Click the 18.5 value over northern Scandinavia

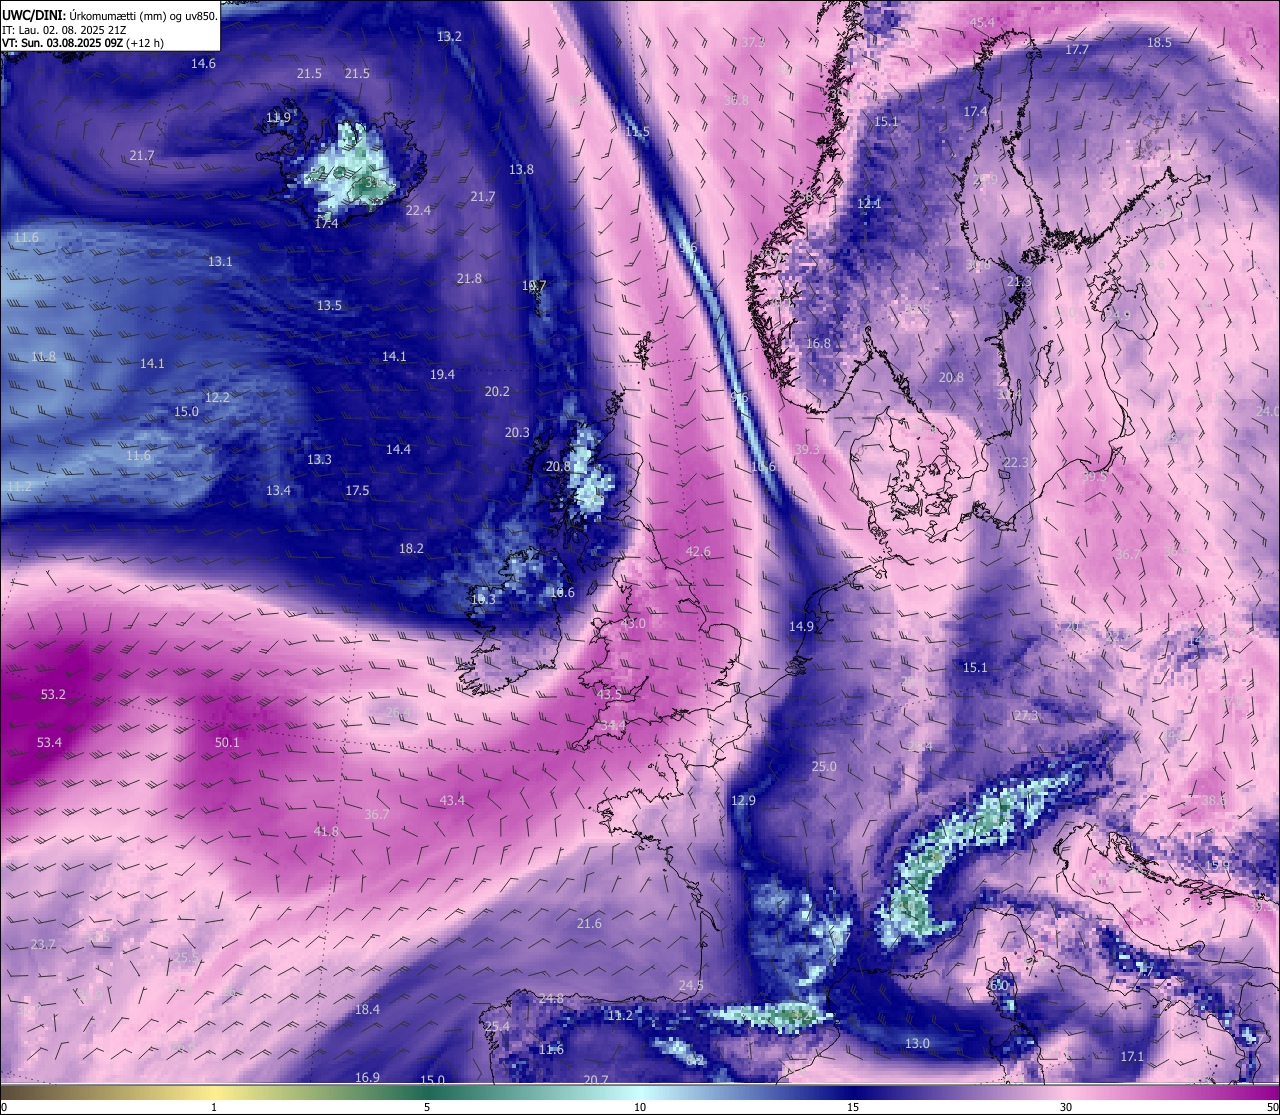click(x=1159, y=42)
